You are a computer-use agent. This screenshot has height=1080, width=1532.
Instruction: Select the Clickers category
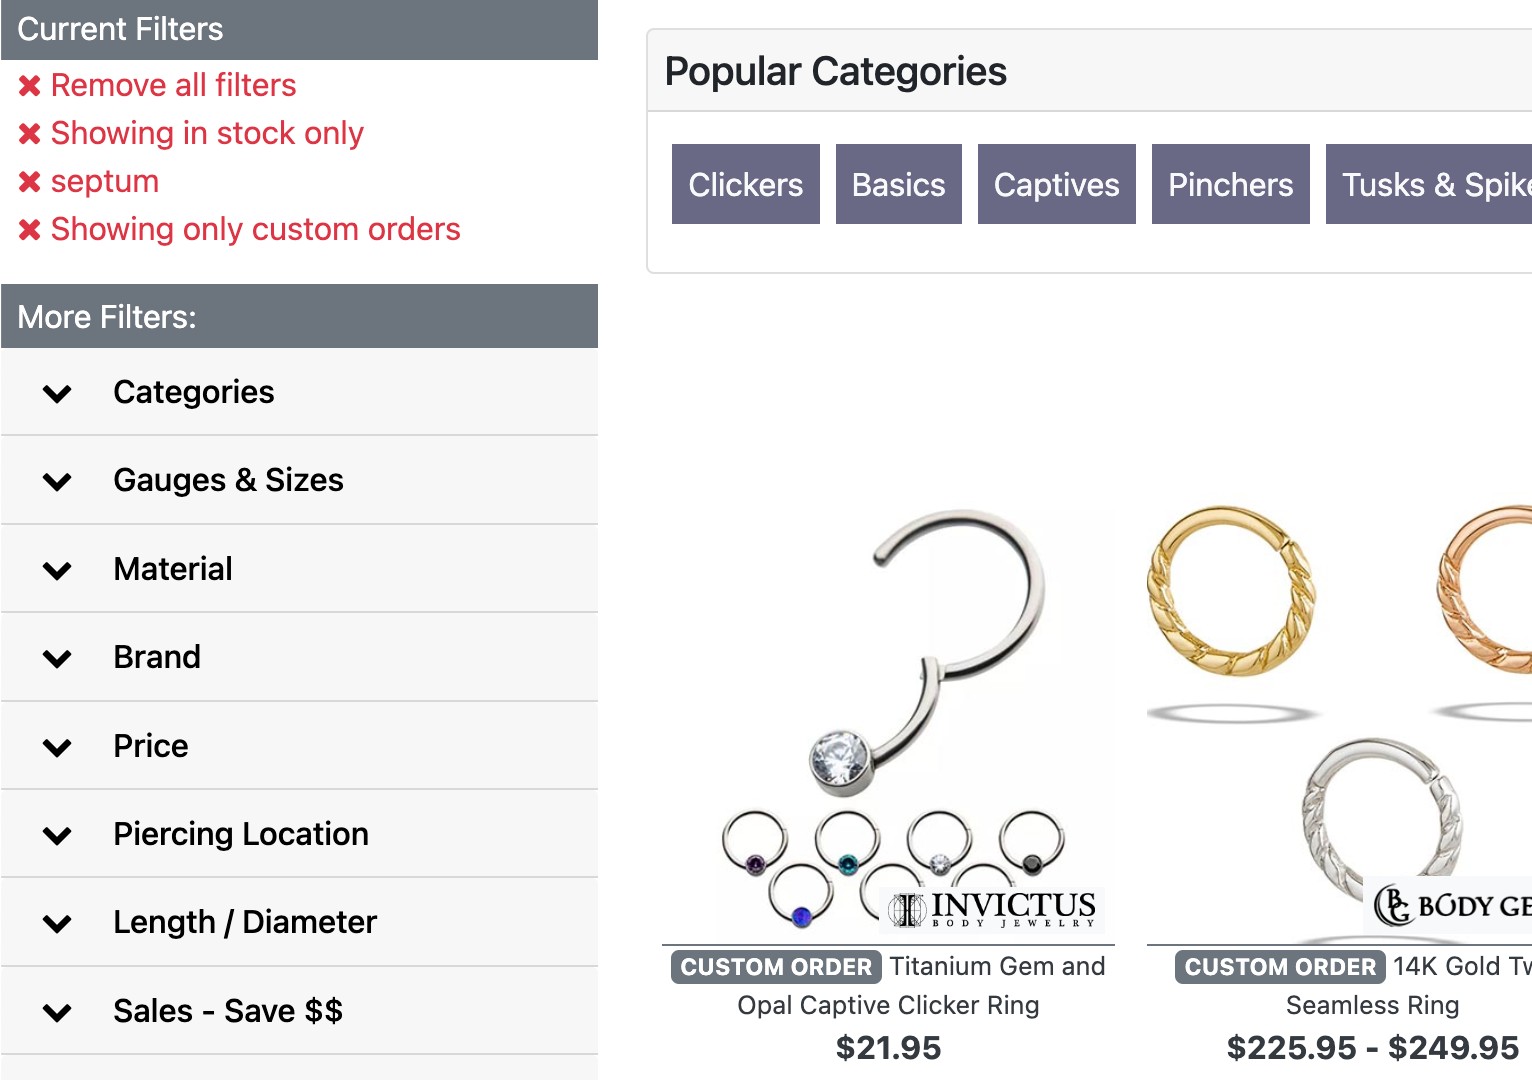tap(745, 184)
